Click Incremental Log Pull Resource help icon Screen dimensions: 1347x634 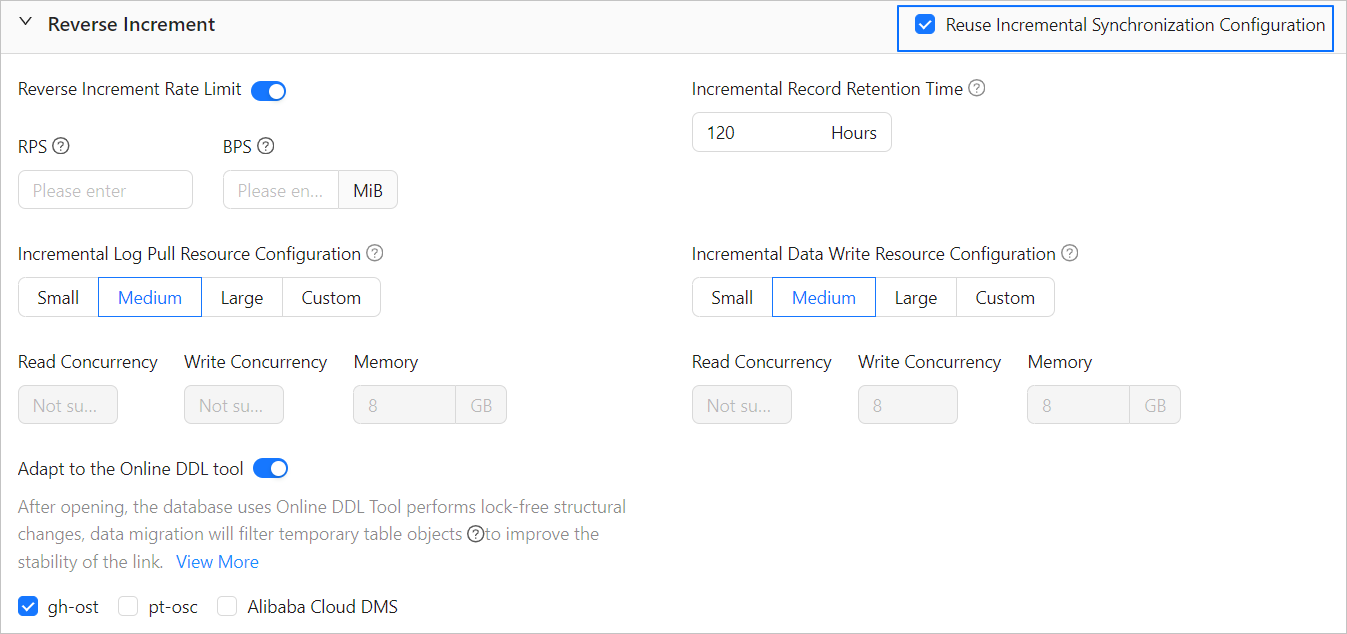(375, 253)
